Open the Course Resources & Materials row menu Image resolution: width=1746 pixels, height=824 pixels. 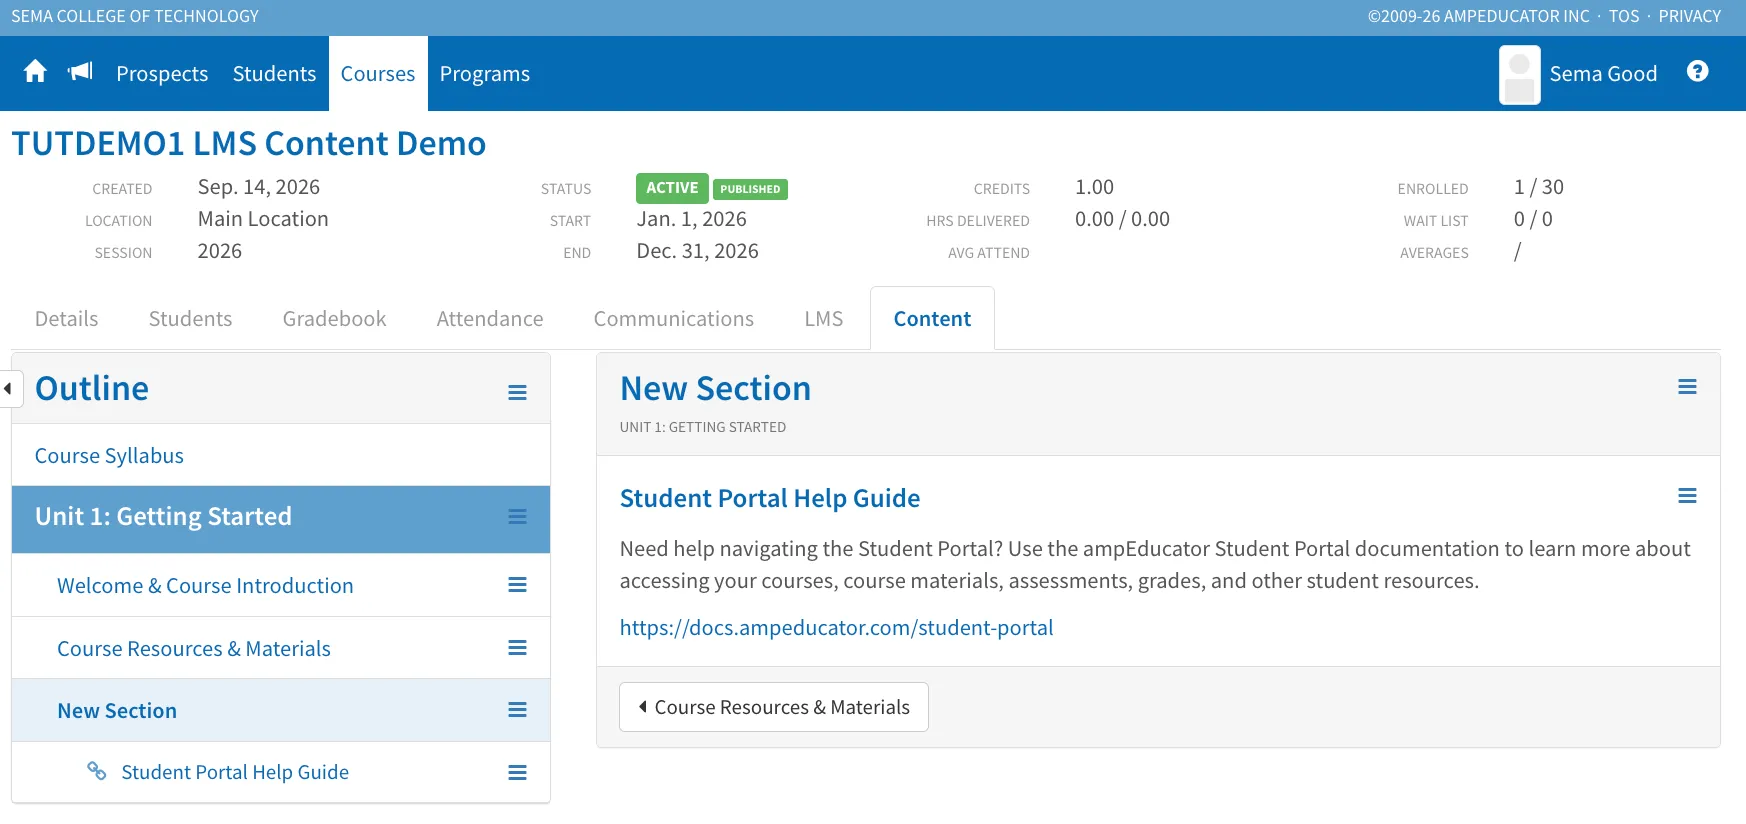tap(517, 648)
